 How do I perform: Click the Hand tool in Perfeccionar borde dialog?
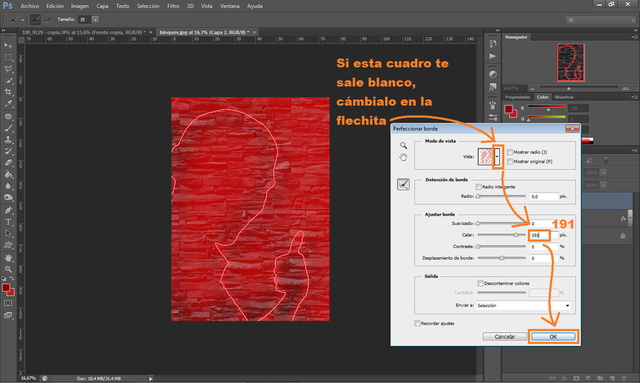coord(403,157)
